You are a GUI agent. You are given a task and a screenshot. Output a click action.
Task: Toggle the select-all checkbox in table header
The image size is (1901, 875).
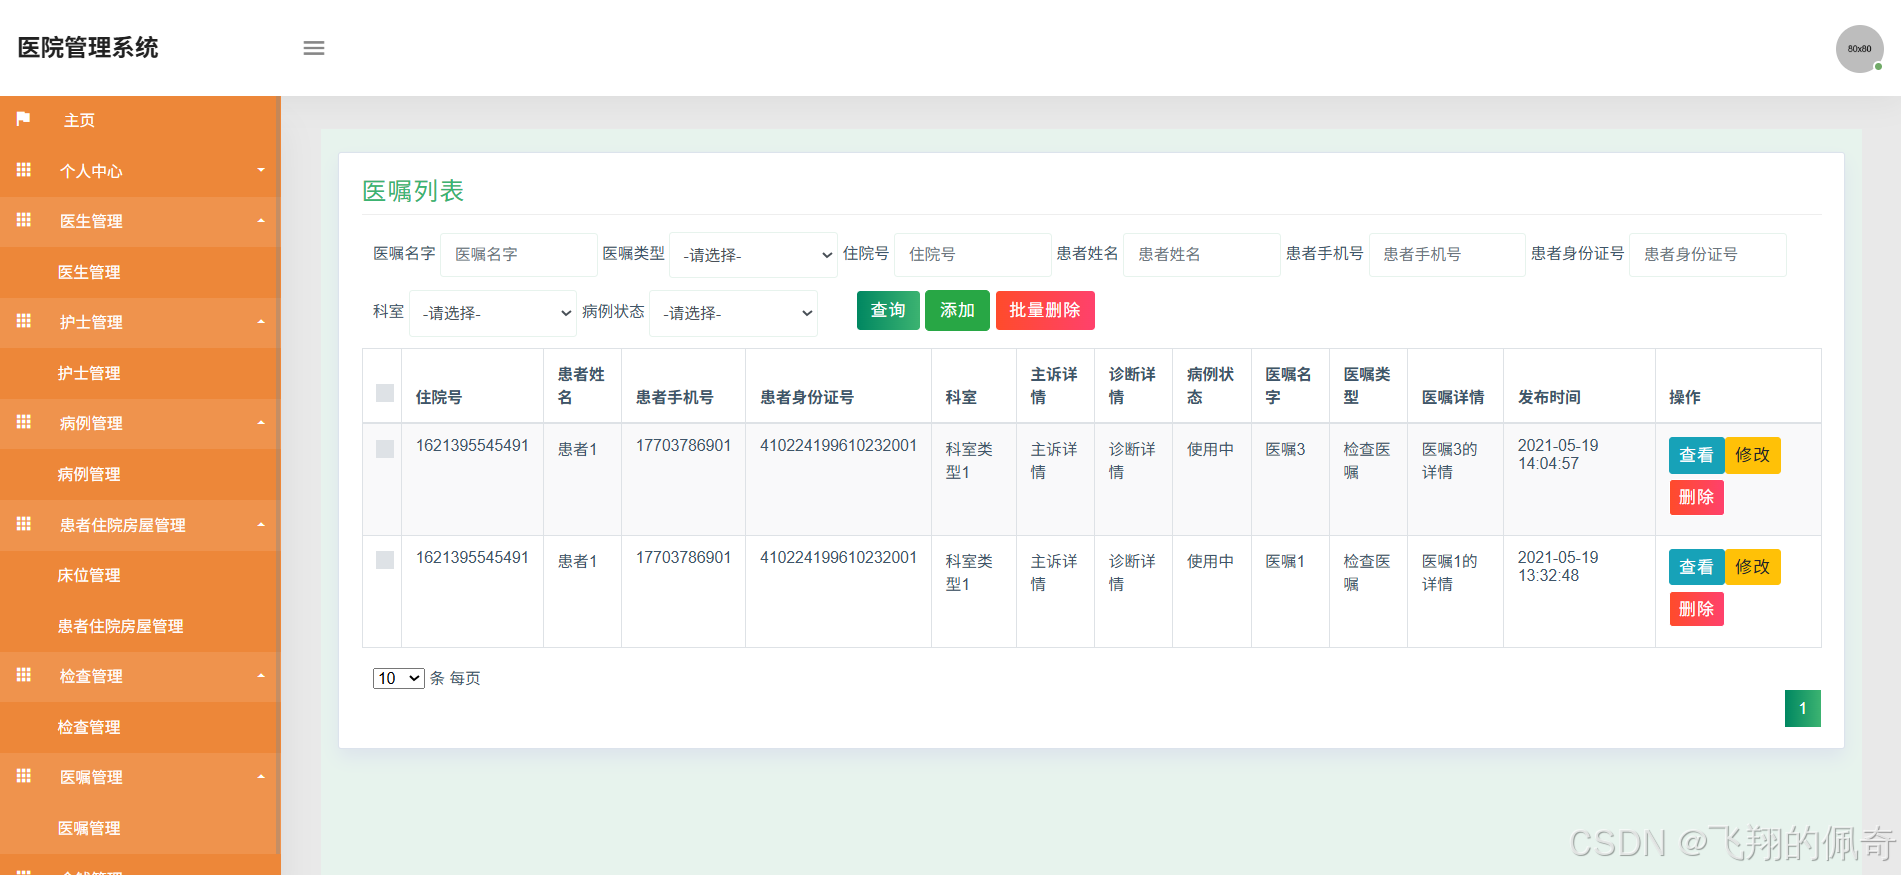point(385,393)
